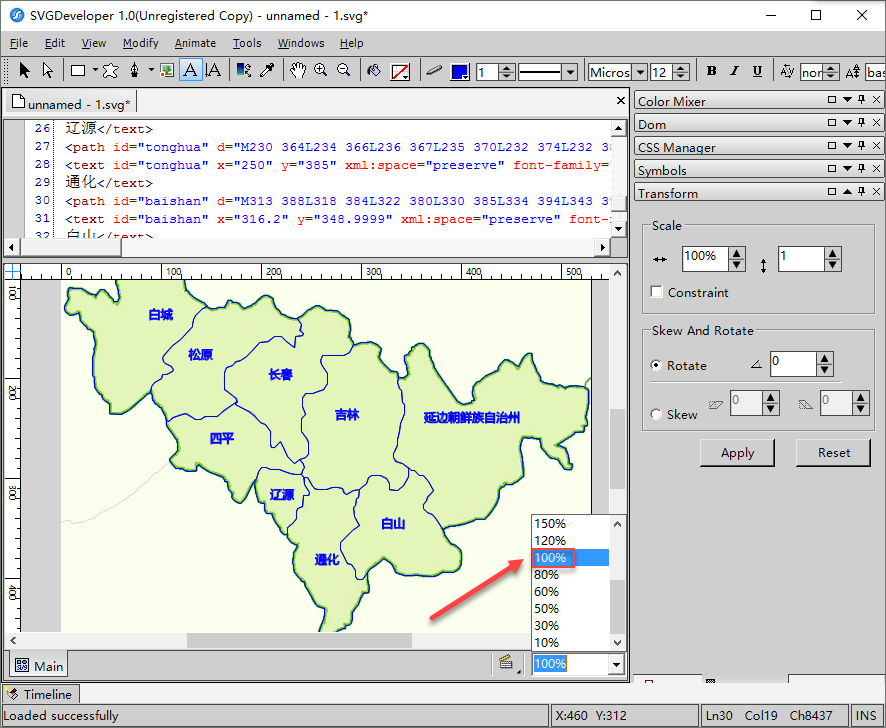Select the black arrow selection tool

[x=25, y=71]
